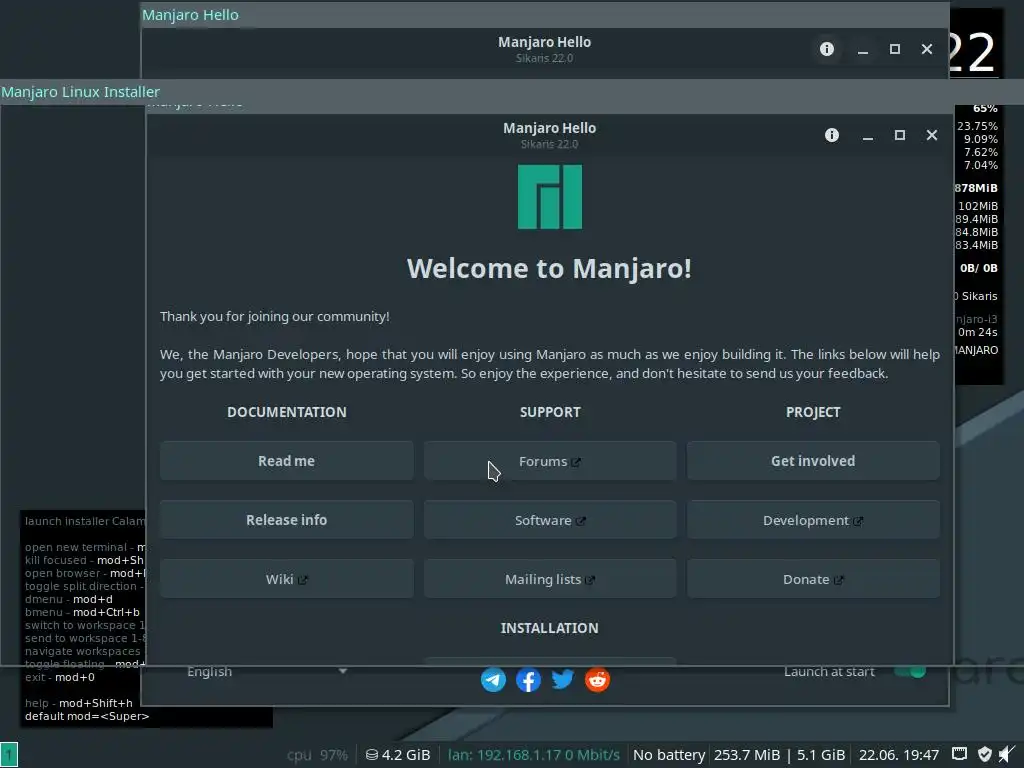Click the shield tray icon

pyautogui.click(x=985, y=754)
